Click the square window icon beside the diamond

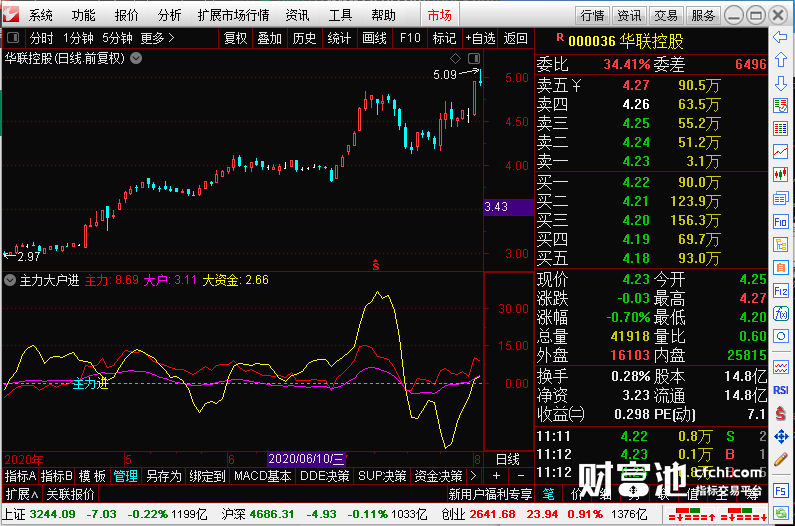[x=474, y=58]
